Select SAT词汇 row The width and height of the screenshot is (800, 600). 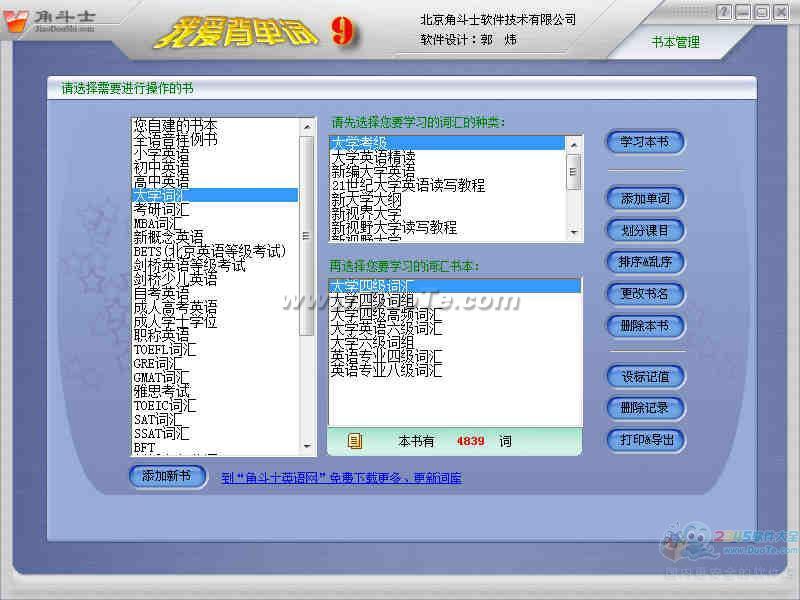point(215,419)
